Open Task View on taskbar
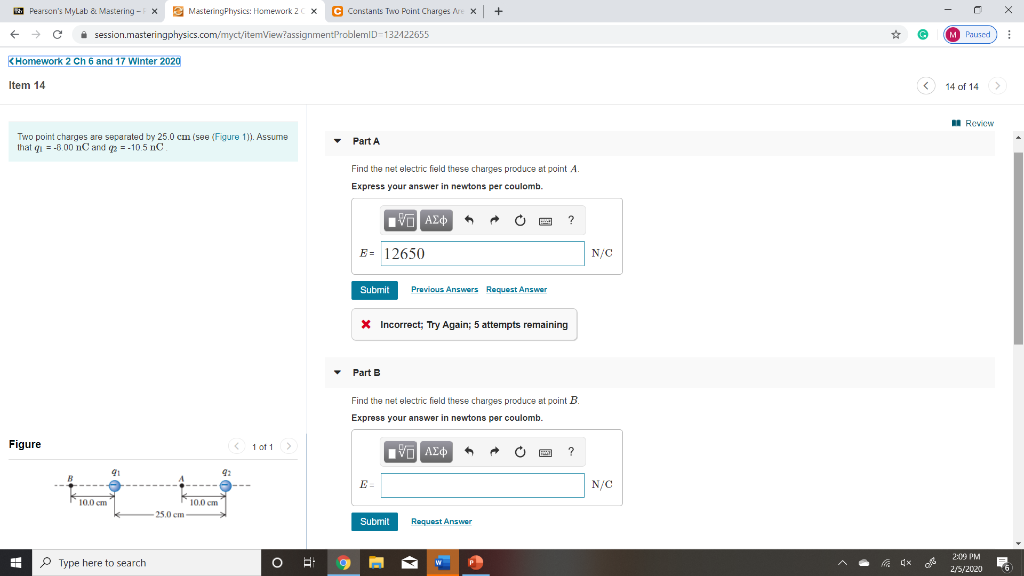Screen dimensions: 1024x576 coord(309,562)
